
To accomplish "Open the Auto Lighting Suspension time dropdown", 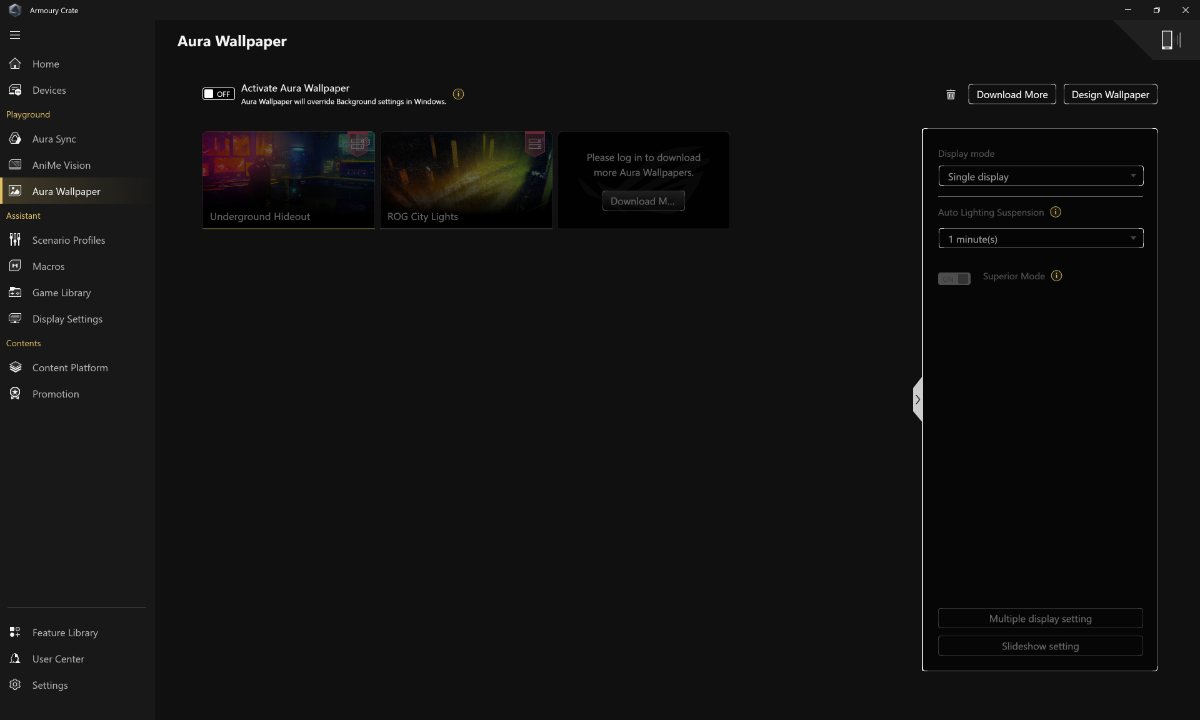I will point(1040,239).
